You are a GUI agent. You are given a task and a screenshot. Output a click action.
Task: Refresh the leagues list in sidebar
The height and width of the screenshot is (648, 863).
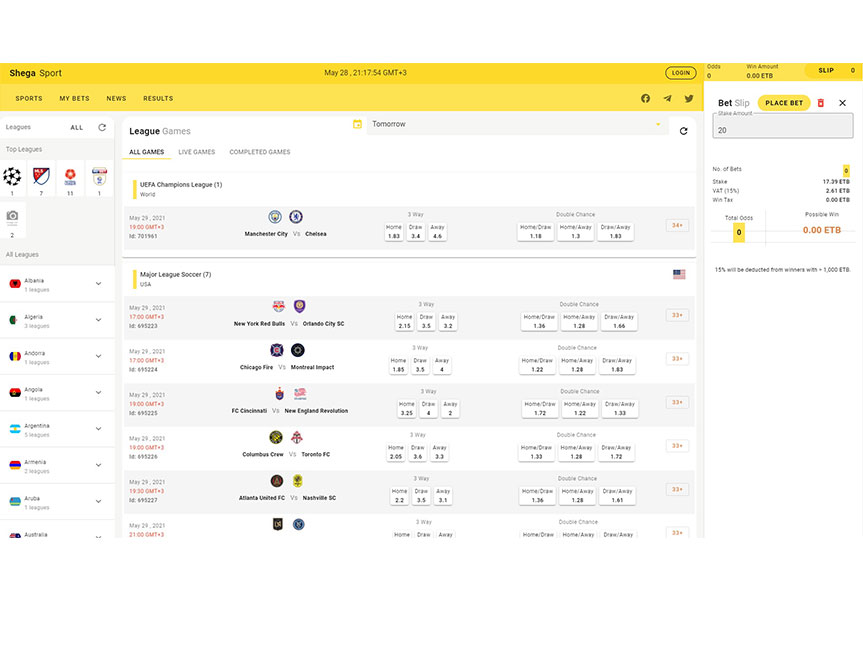pos(102,127)
